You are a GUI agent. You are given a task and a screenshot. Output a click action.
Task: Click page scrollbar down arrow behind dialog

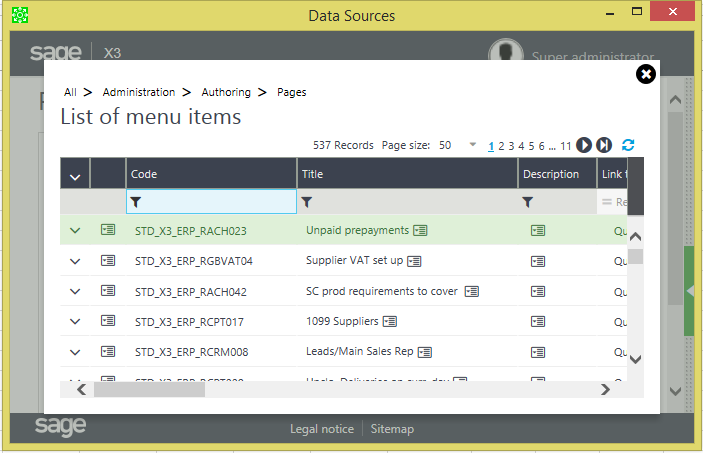click(675, 391)
